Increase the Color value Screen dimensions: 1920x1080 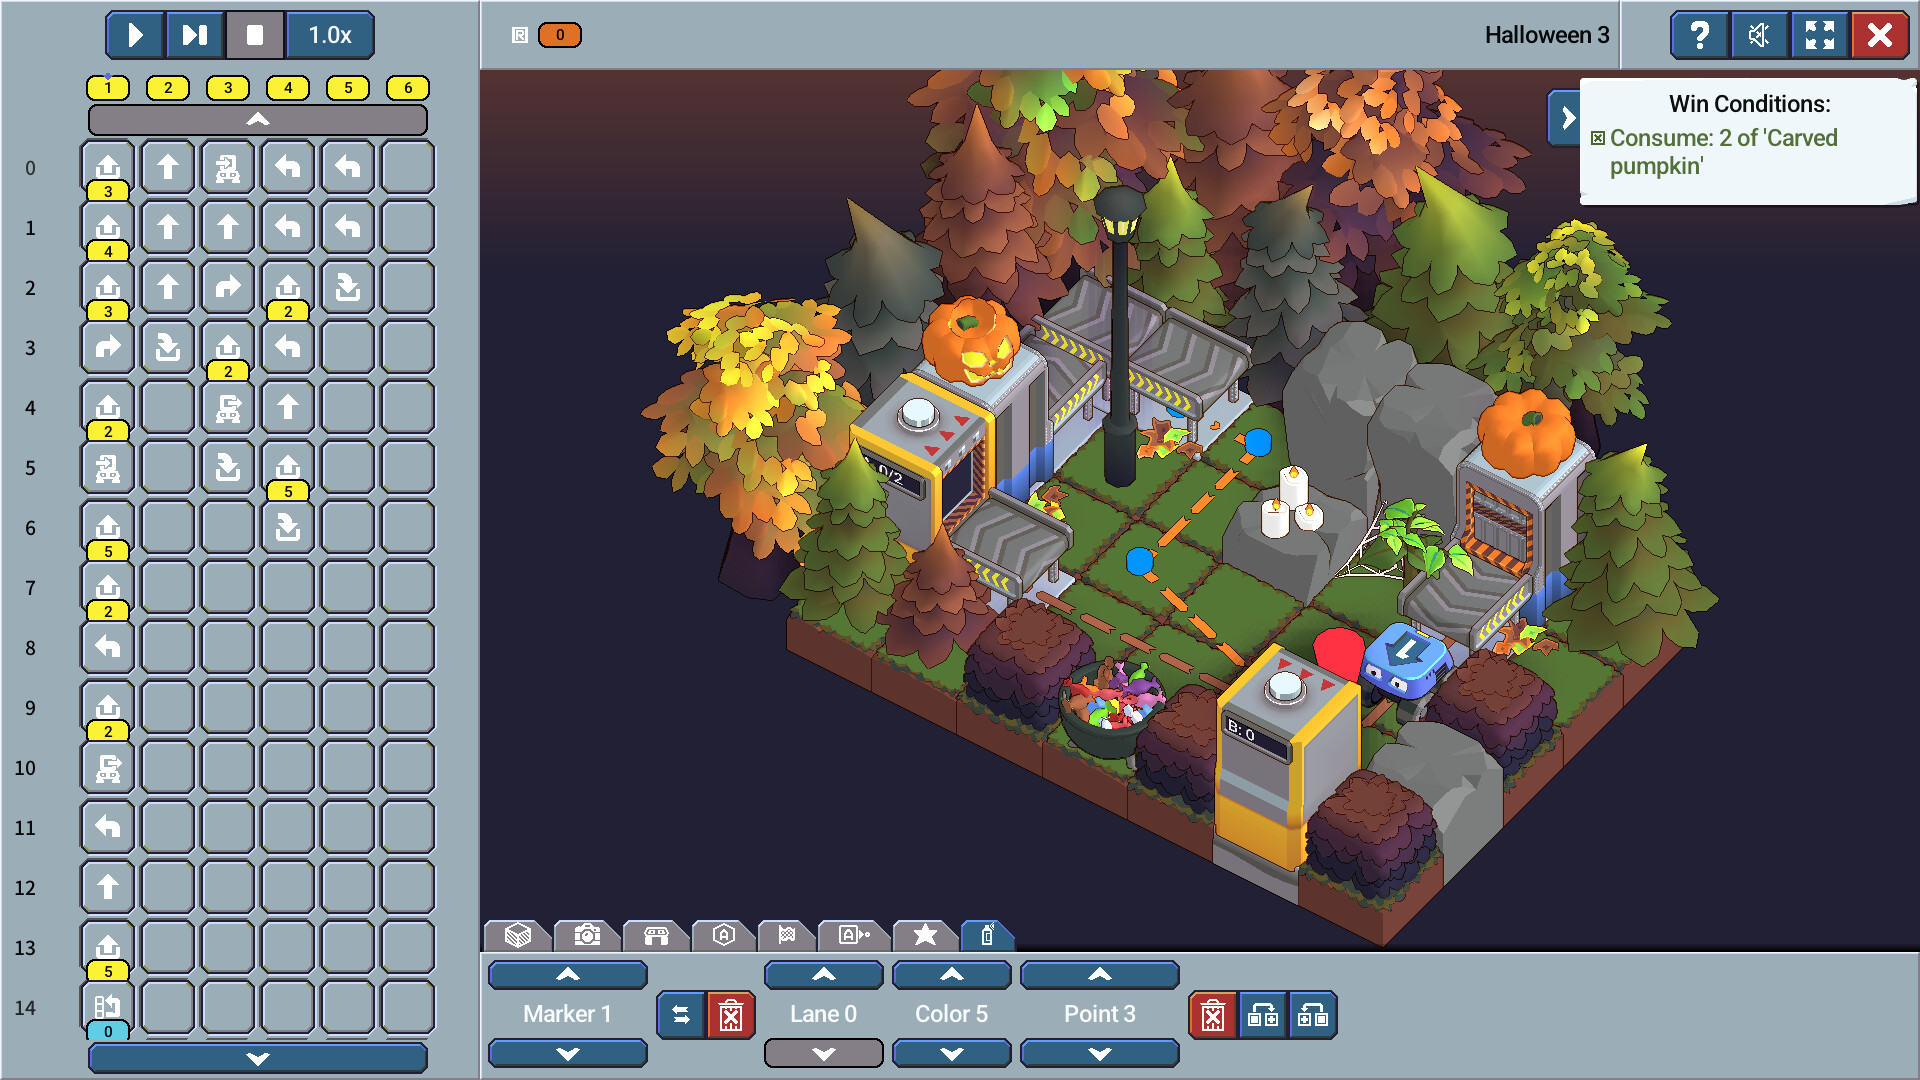pyautogui.click(x=951, y=974)
